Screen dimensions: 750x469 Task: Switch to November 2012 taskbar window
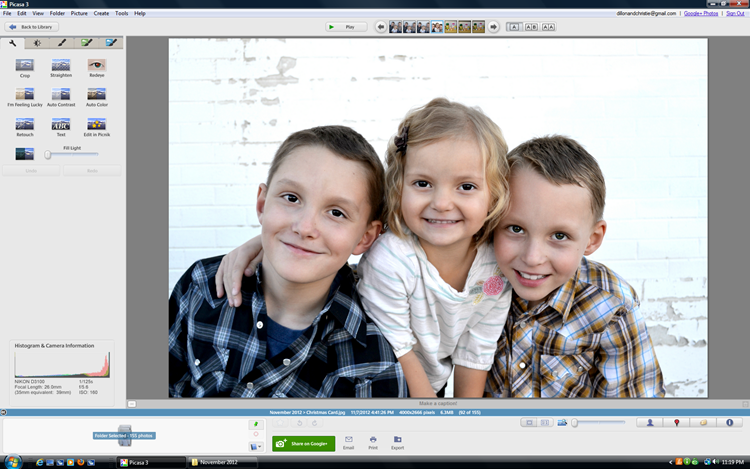222,462
